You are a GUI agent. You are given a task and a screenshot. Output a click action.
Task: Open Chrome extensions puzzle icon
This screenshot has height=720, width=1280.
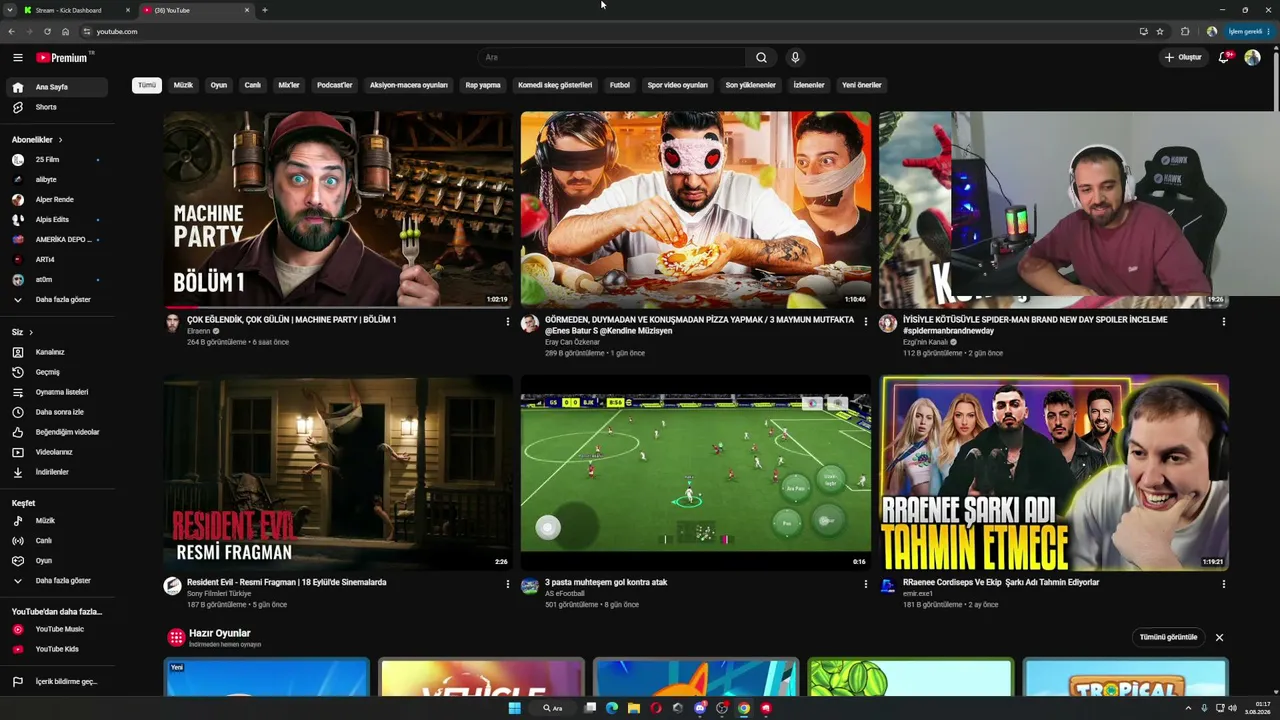pyautogui.click(x=1185, y=32)
